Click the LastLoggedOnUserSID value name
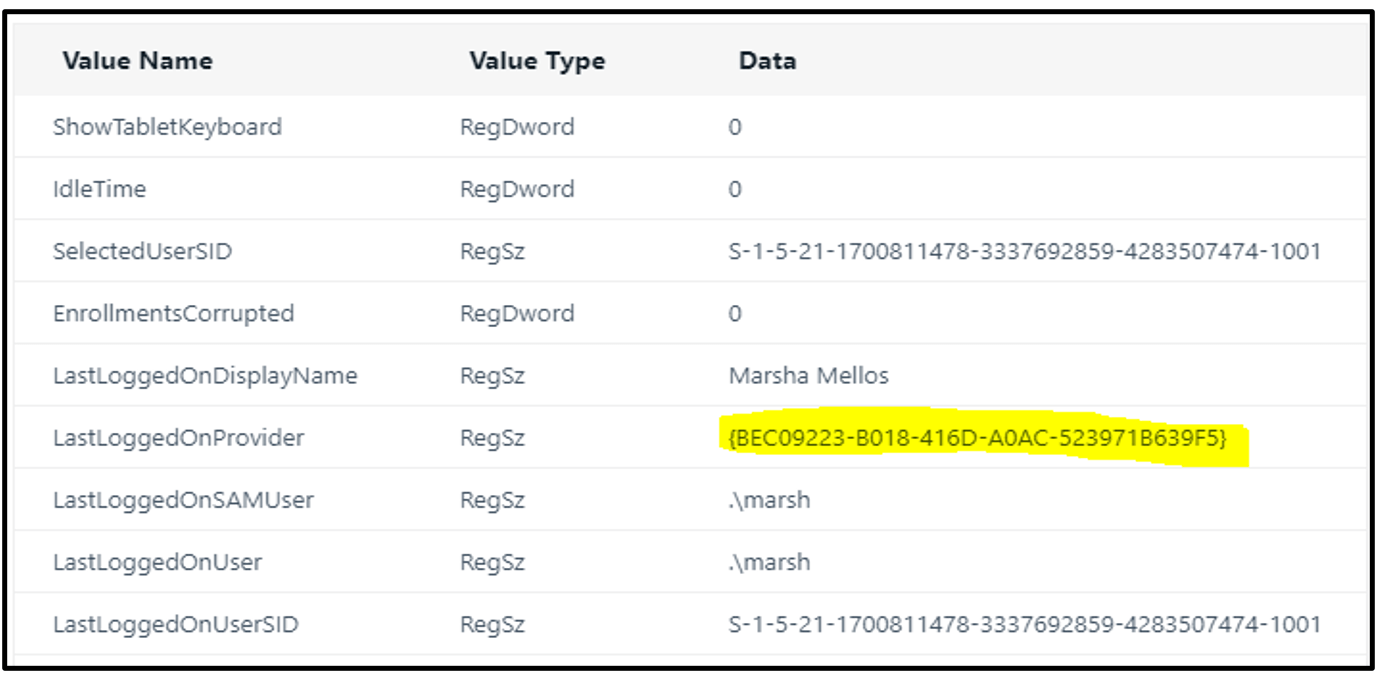1385x673 pixels. 175,625
